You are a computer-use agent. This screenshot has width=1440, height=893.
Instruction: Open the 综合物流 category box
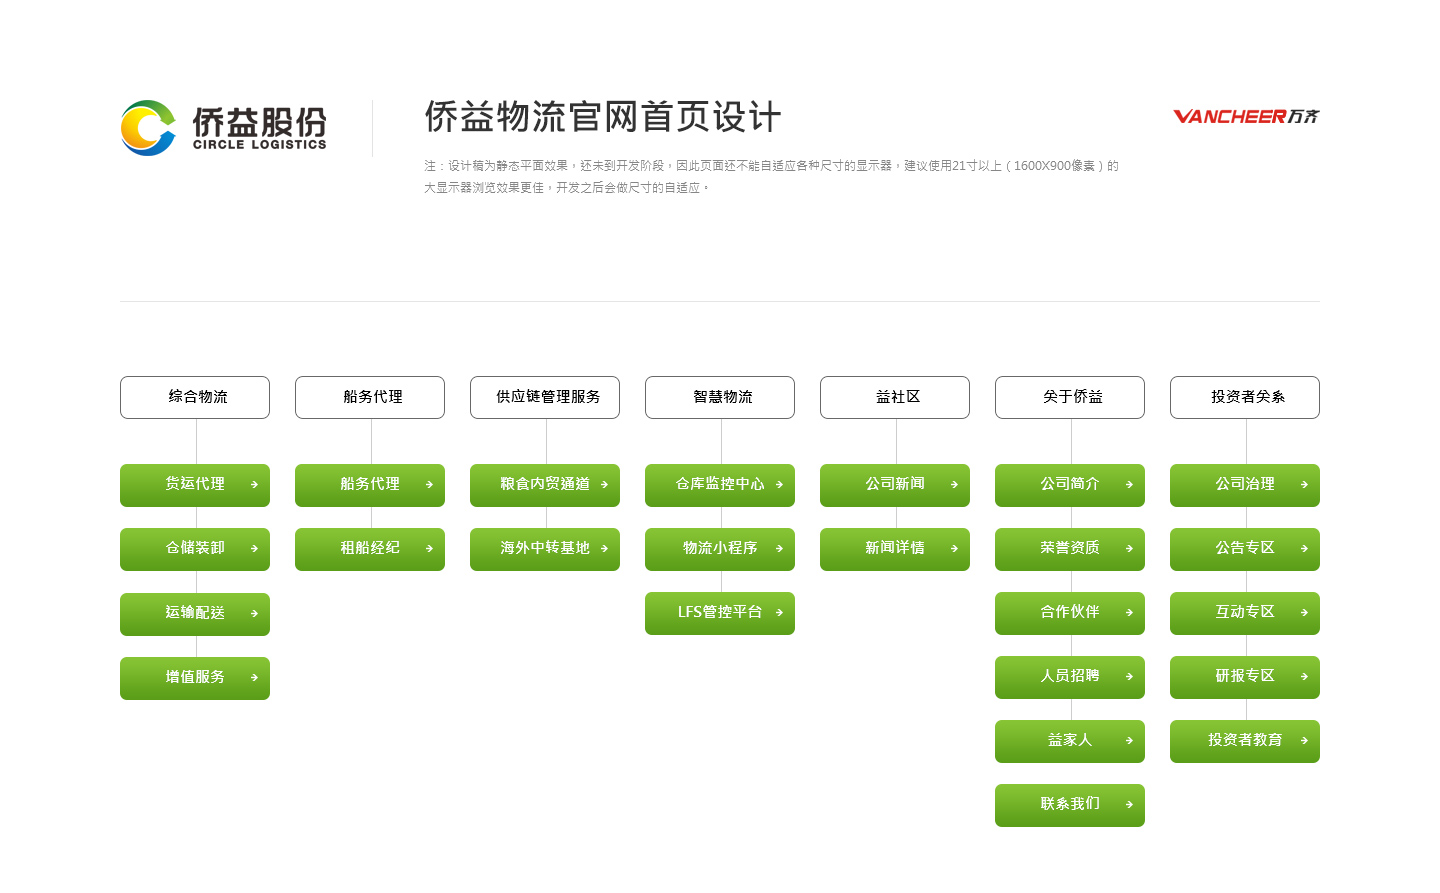(x=195, y=397)
